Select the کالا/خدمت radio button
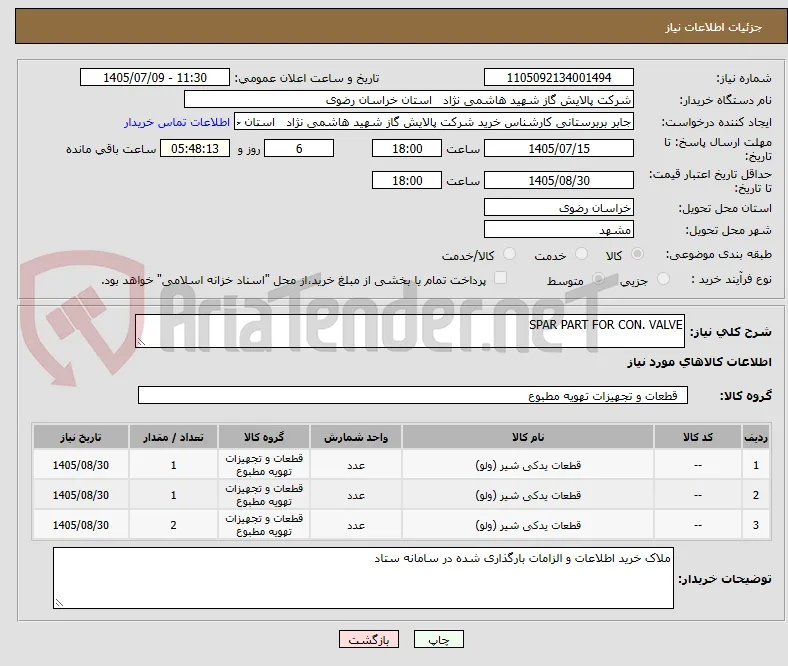The height and width of the screenshot is (666, 788). (x=510, y=254)
